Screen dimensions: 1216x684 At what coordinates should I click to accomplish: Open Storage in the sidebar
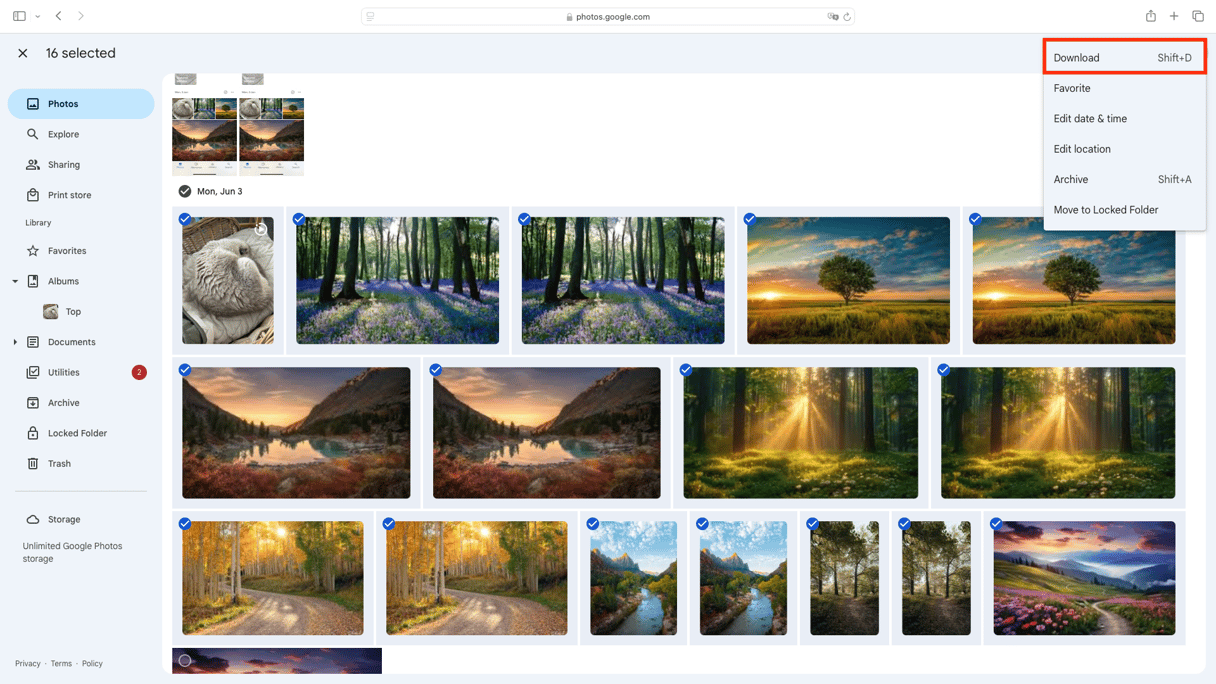point(81,520)
